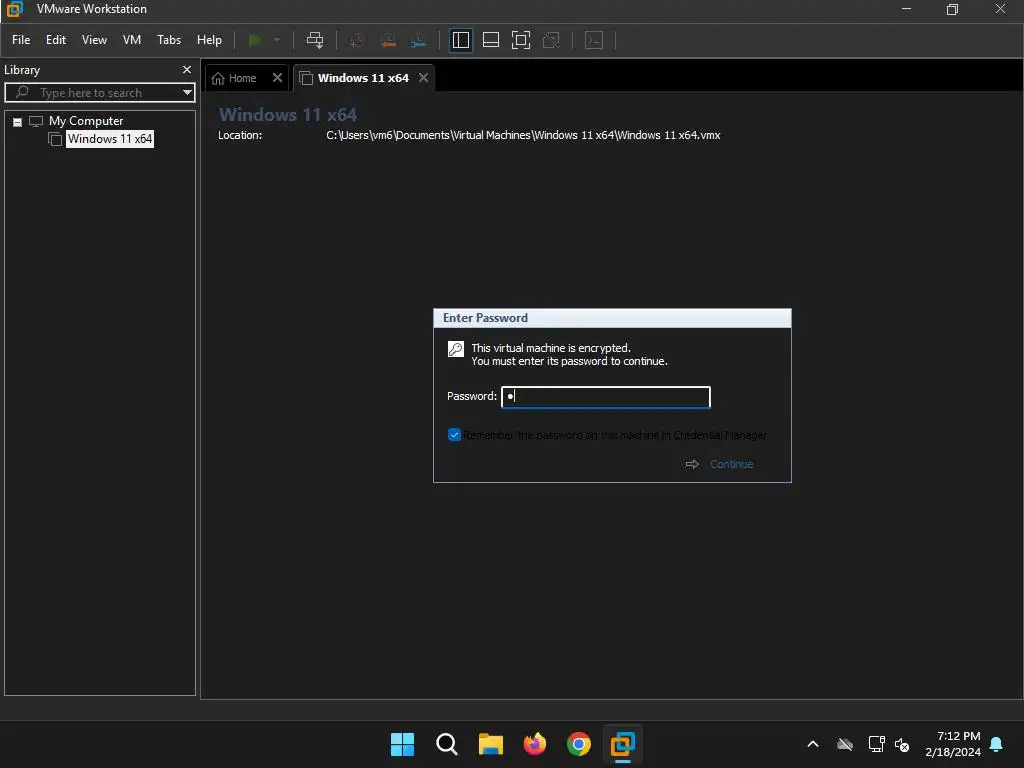The image size is (1024, 768).
Task: Click the console view toolbar icon
Action: pos(594,40)
